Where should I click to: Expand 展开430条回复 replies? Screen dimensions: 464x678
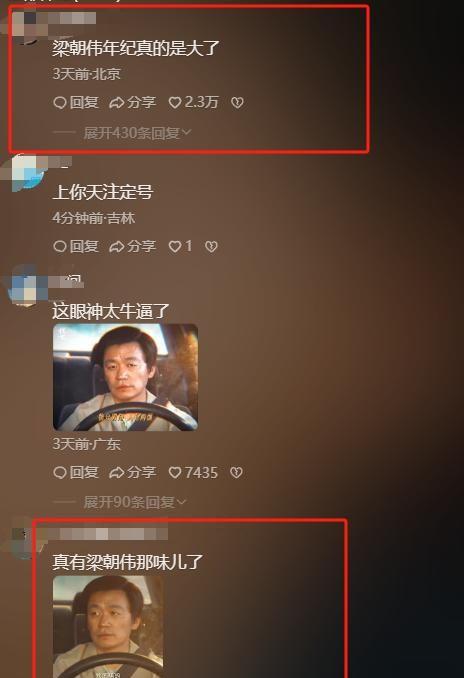tap(137, 133)
